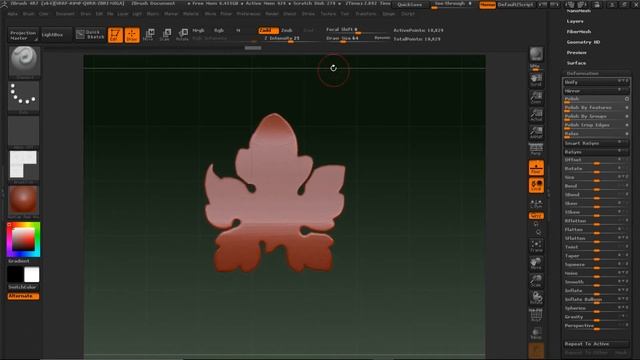Toggle the Rgb mode

tap(219, 30)
